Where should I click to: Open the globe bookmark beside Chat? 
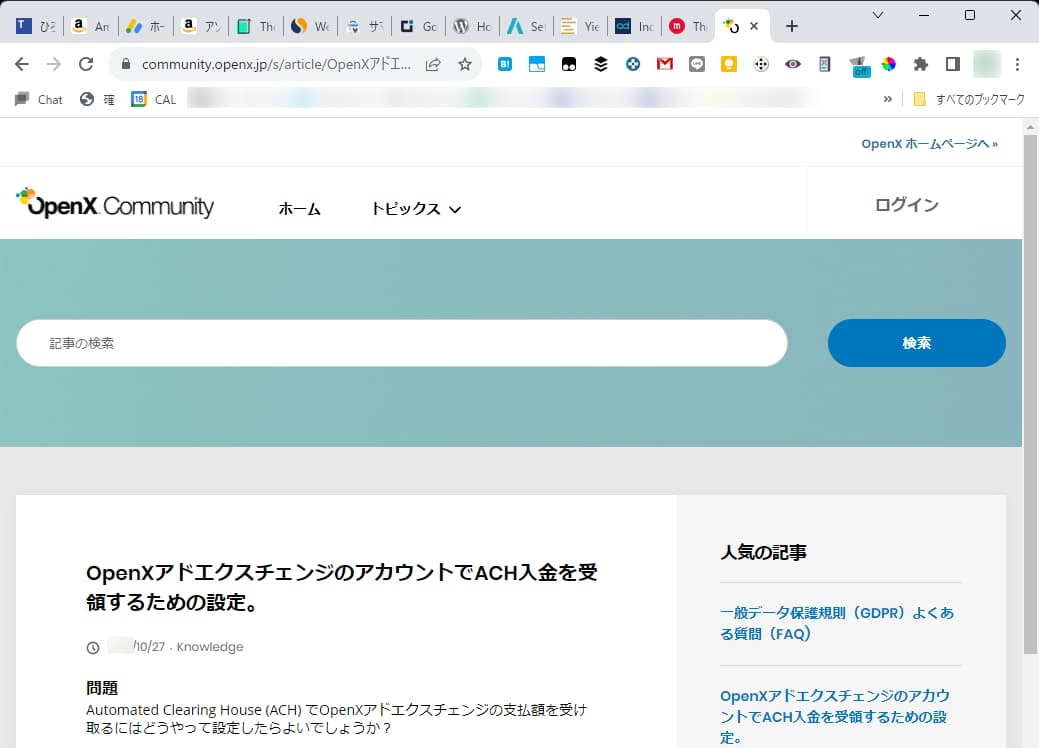(97, 99)
